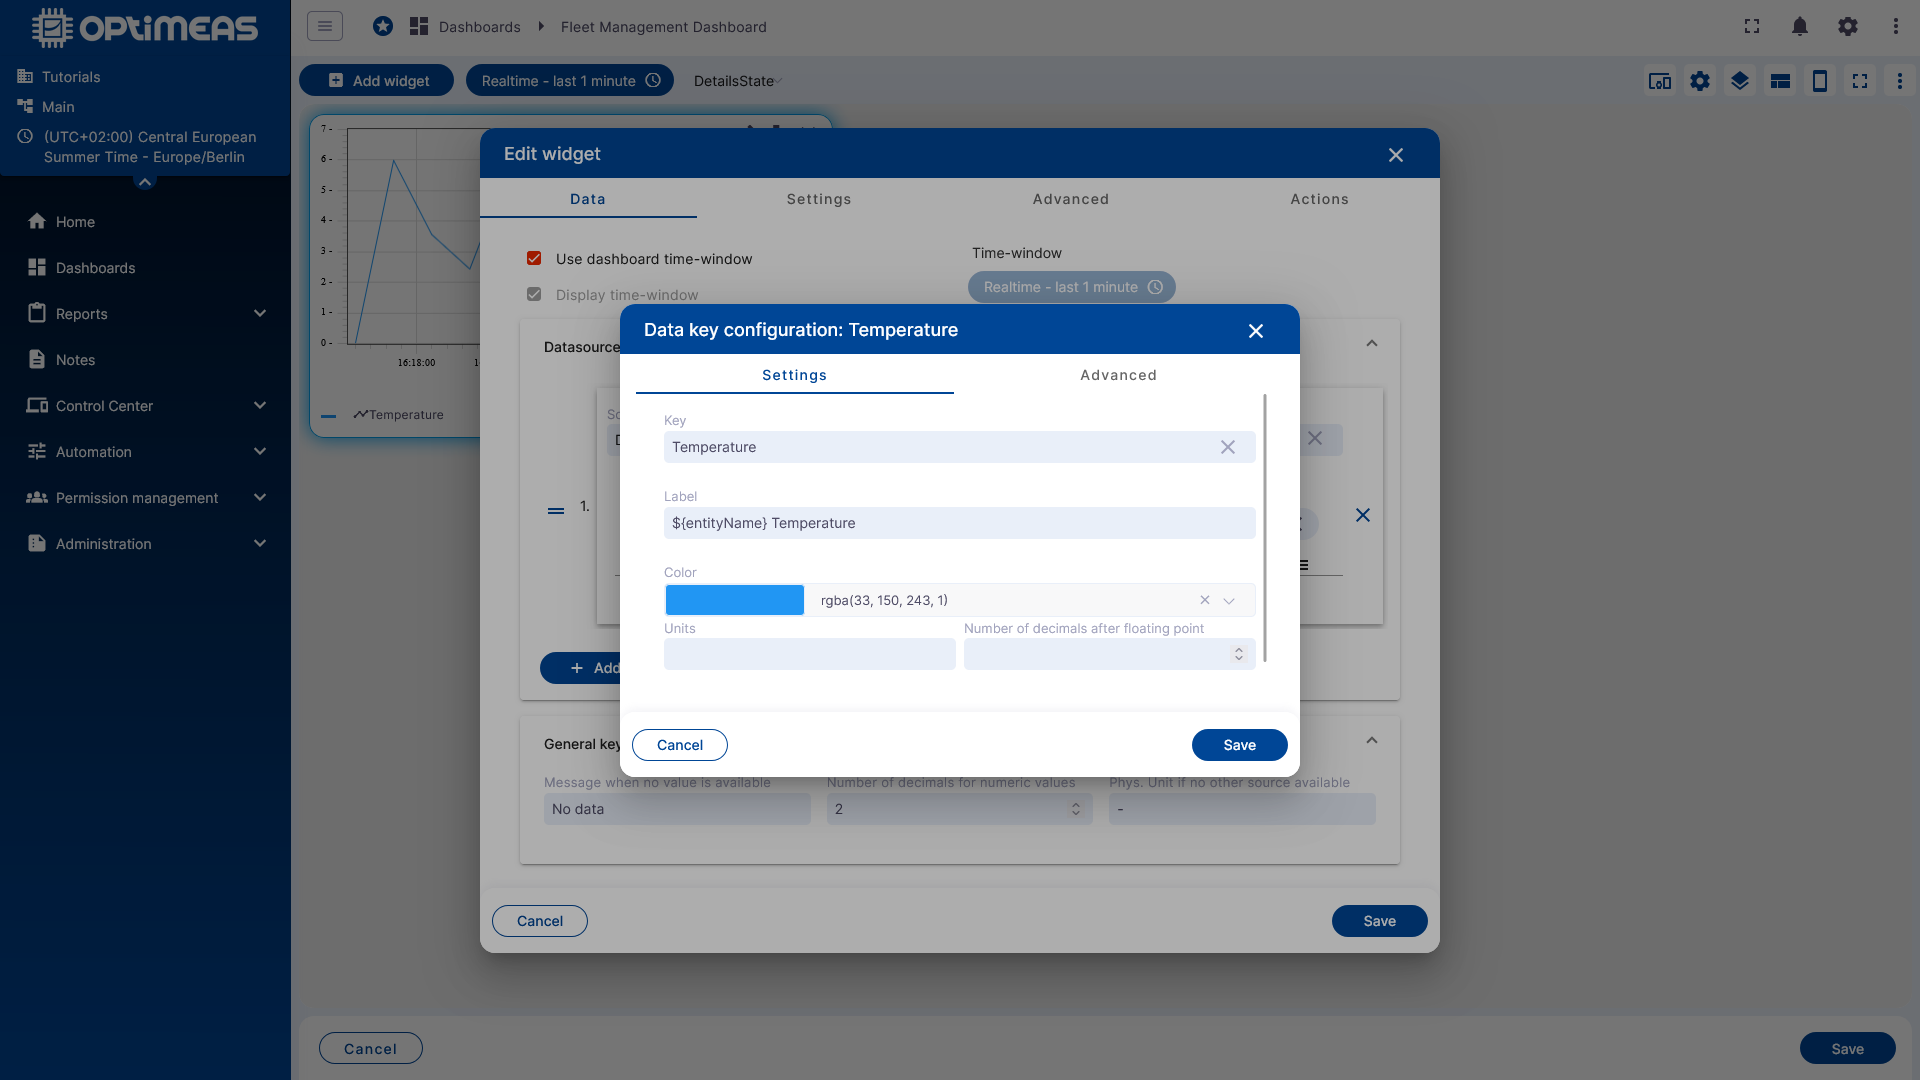Image resolution: width=1920 pixels, height=1080 pixels.
Task: Save the data key configuration
Action: coord(1240,745)
